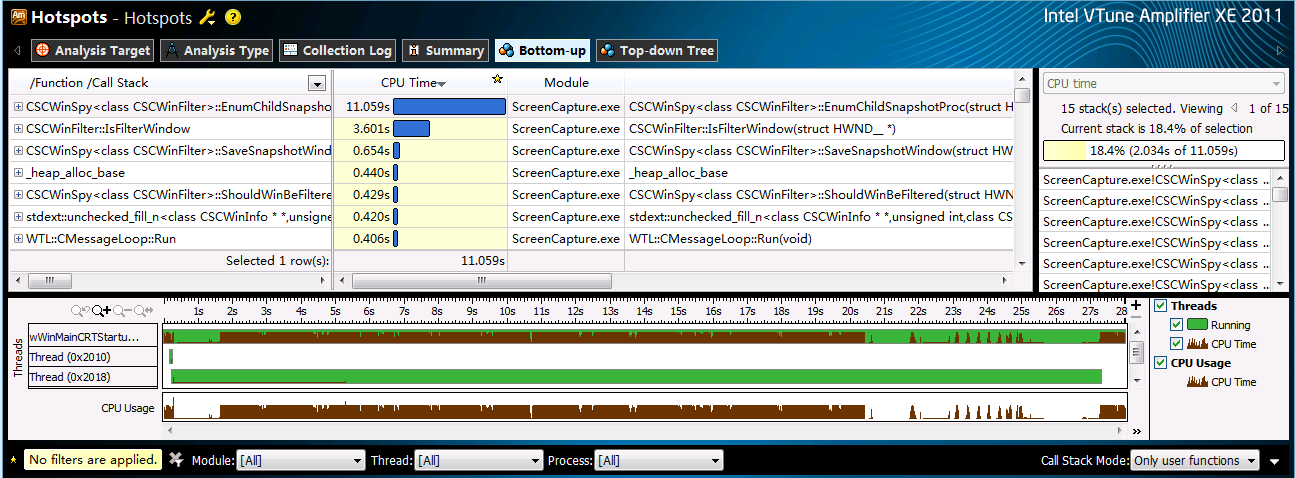Open the Collection Log view
Image resolution: width=1295 pixels, height=478 pixels.
337,50
